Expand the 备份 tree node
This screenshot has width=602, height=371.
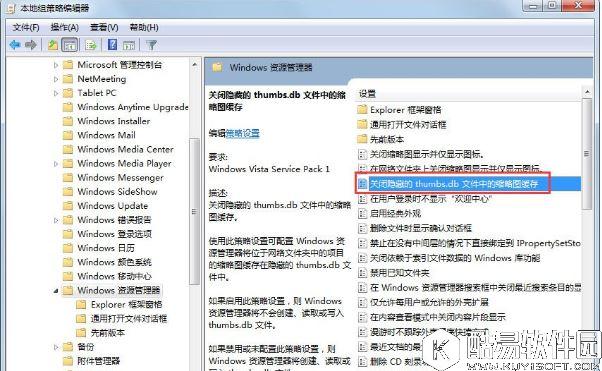[x=56, y=347]
